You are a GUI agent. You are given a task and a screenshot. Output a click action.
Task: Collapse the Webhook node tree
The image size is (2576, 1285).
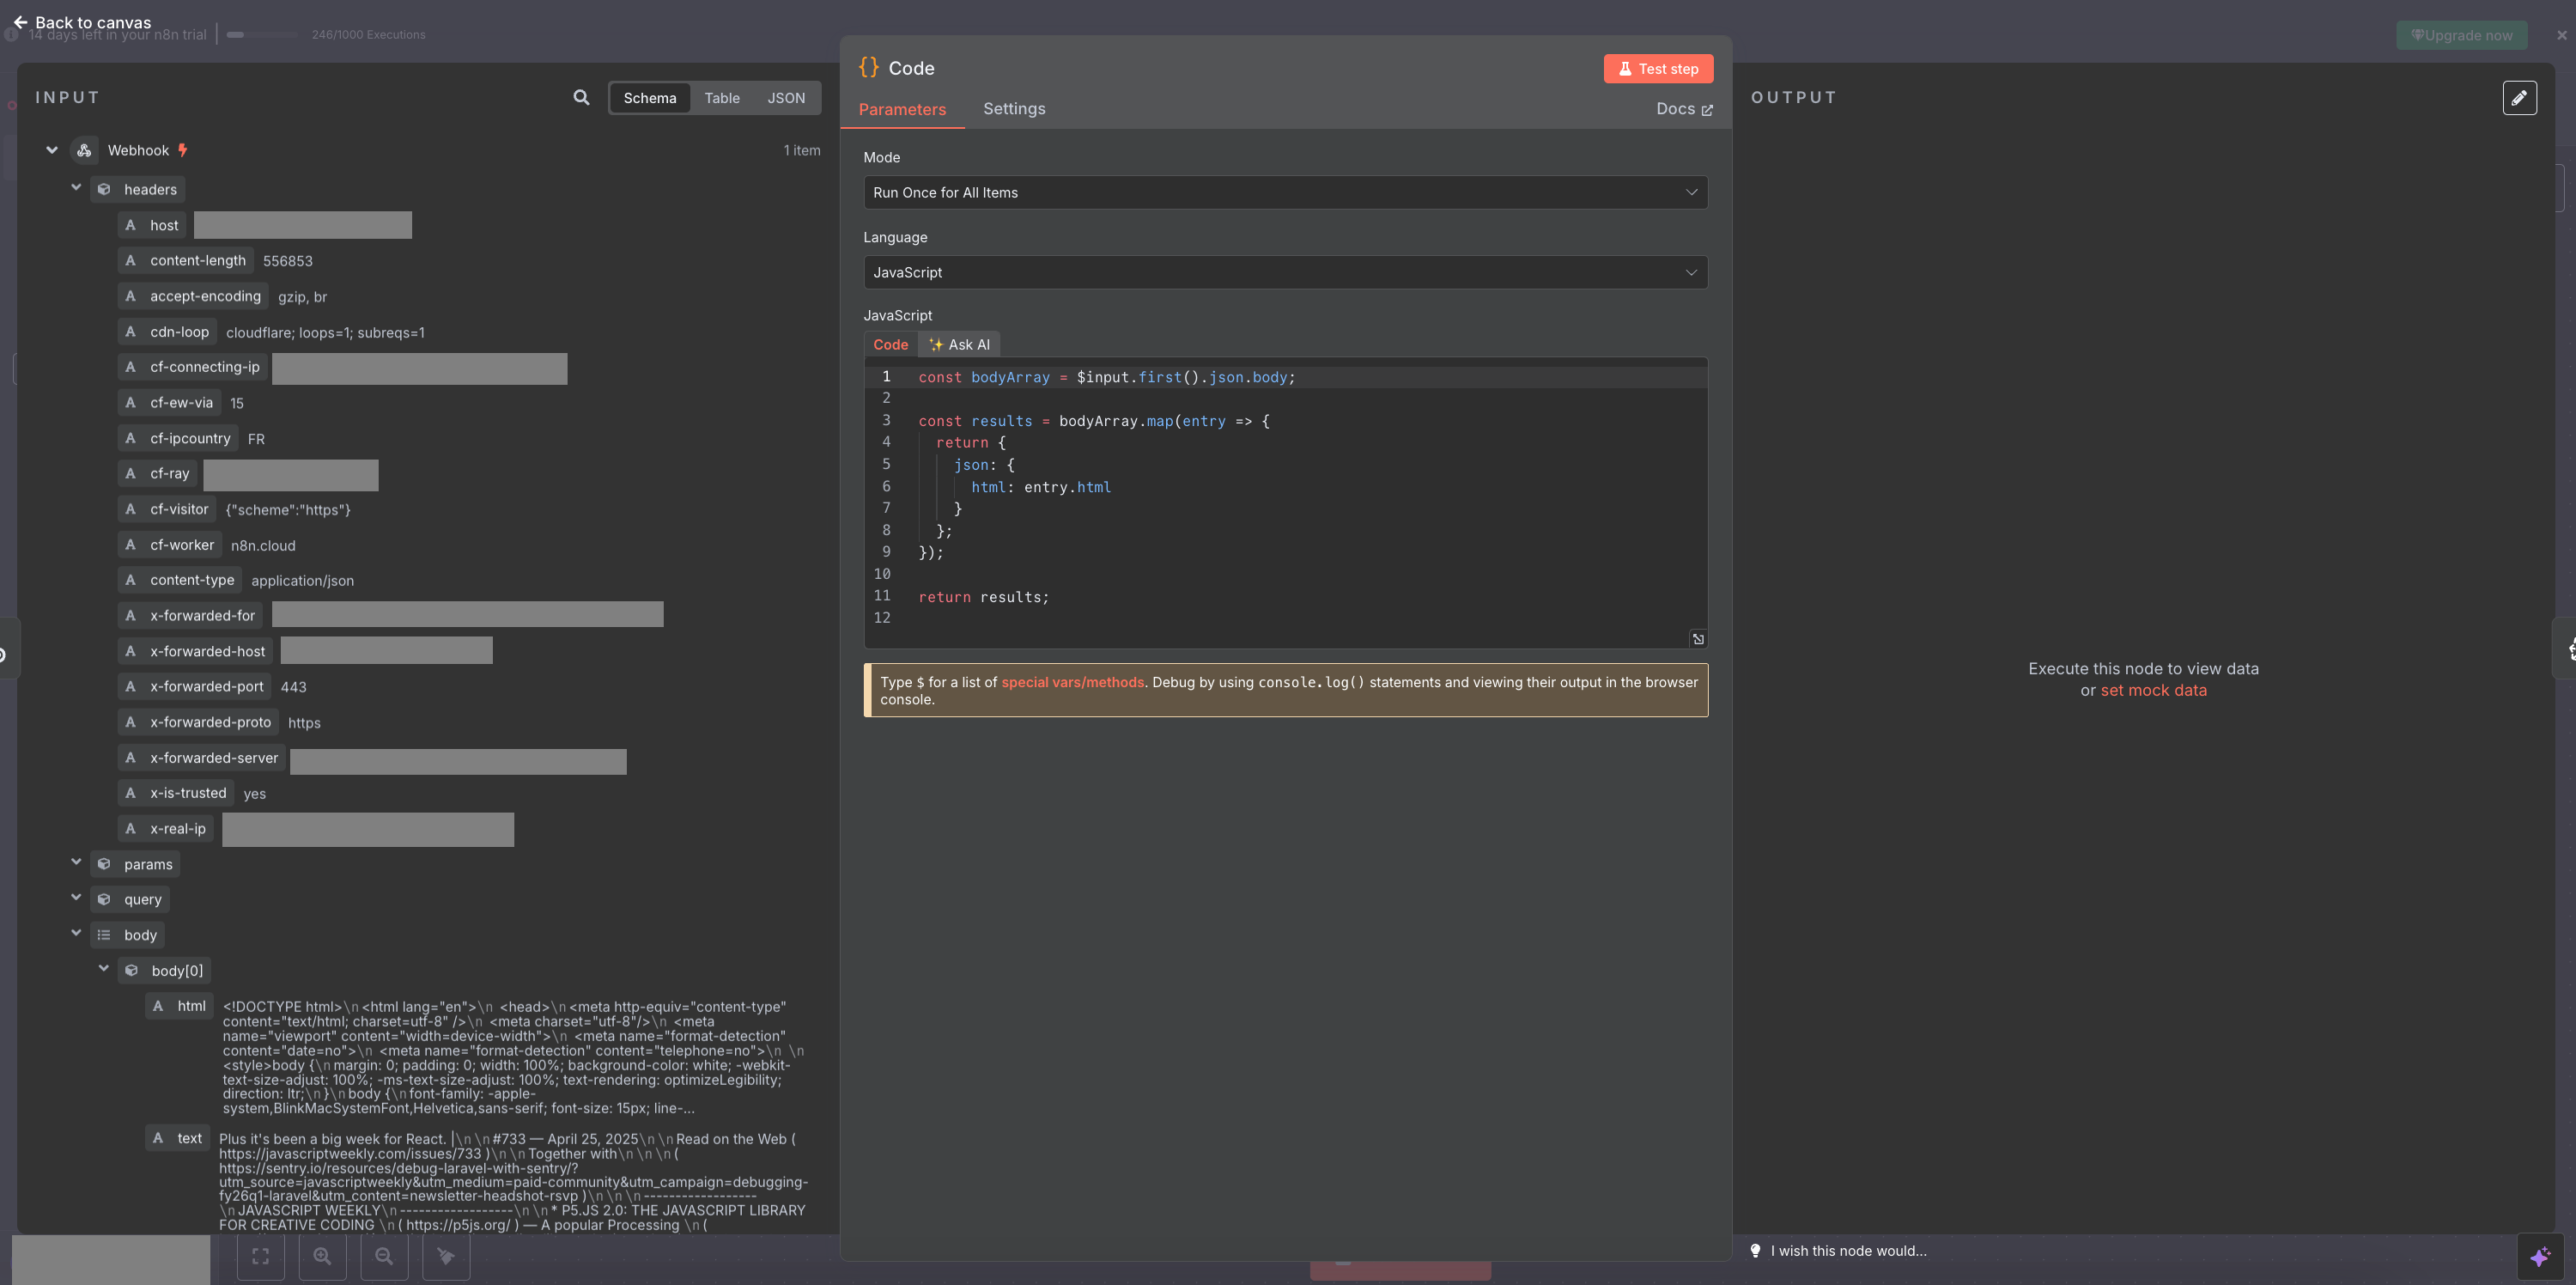tap(52, 150)
